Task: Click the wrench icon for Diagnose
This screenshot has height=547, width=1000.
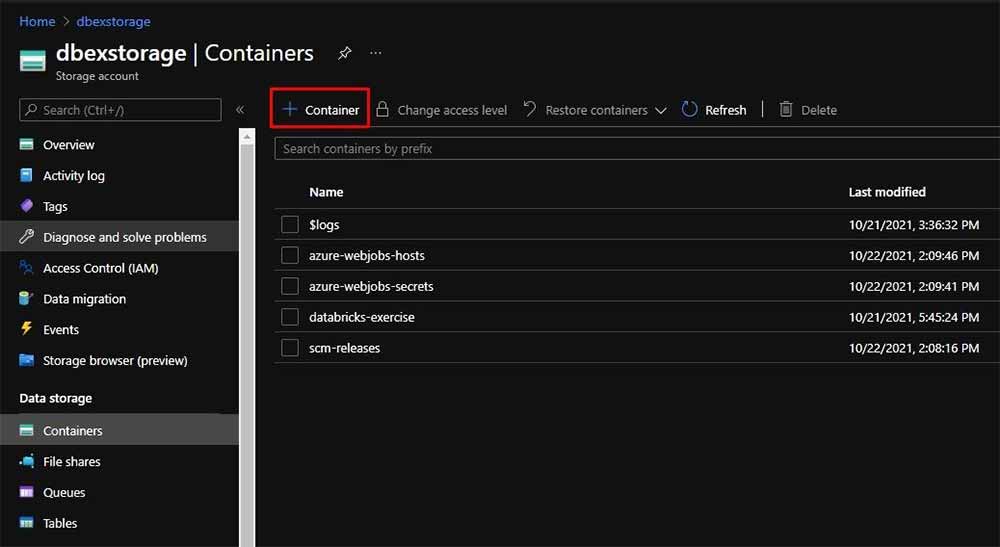Action: (26, 237)
